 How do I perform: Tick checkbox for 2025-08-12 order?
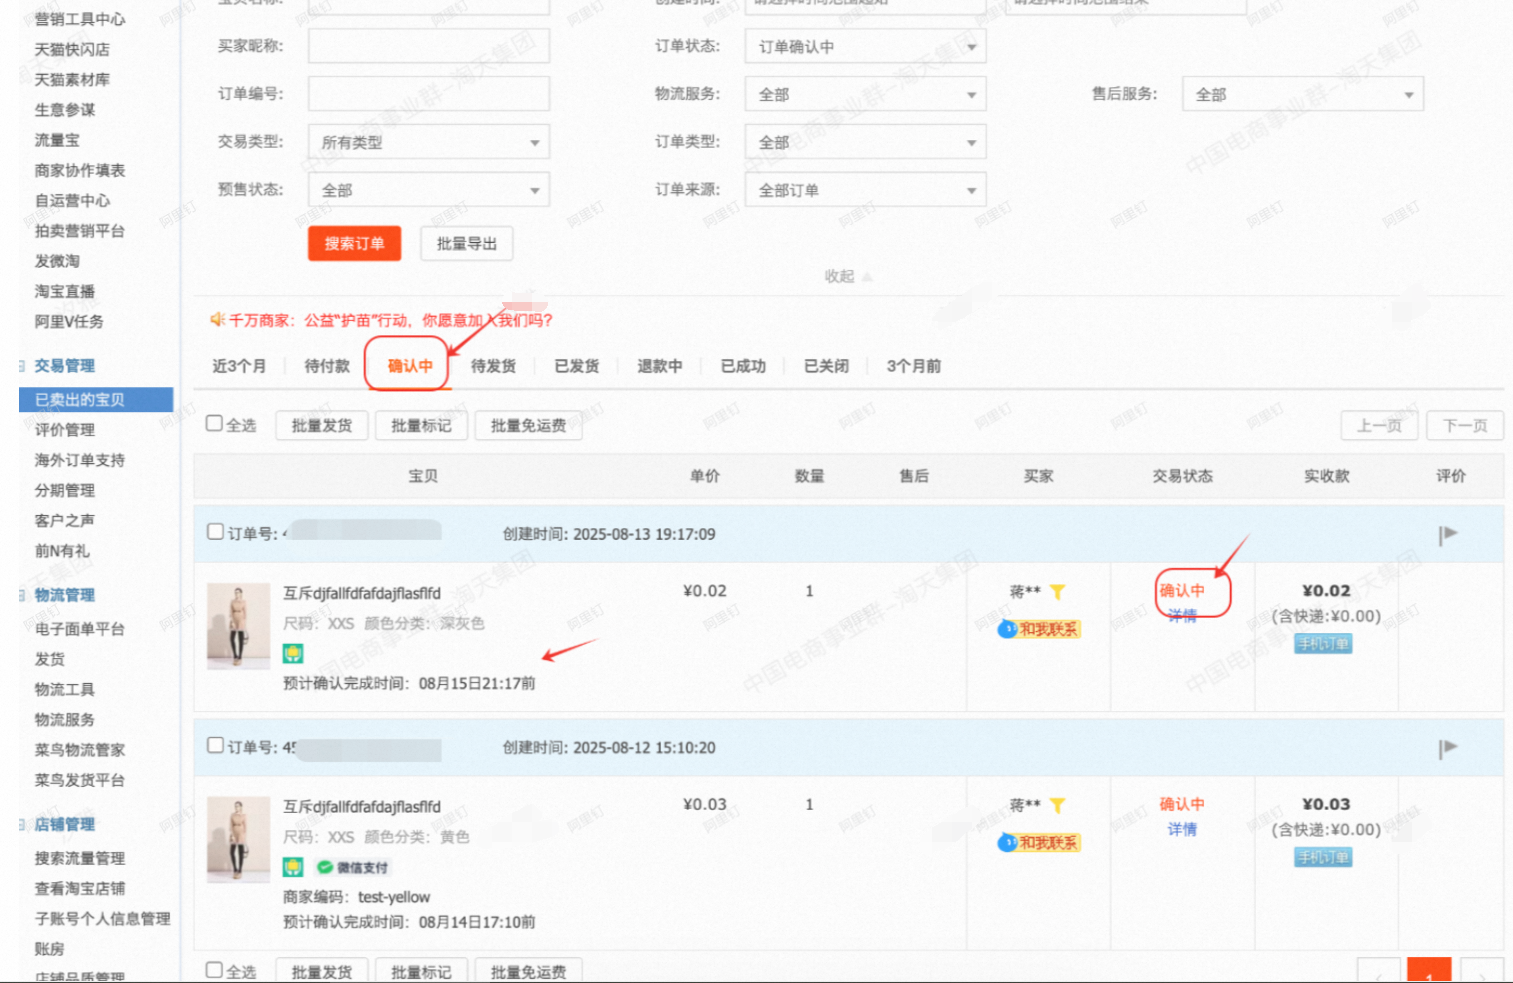click(215, 745)
